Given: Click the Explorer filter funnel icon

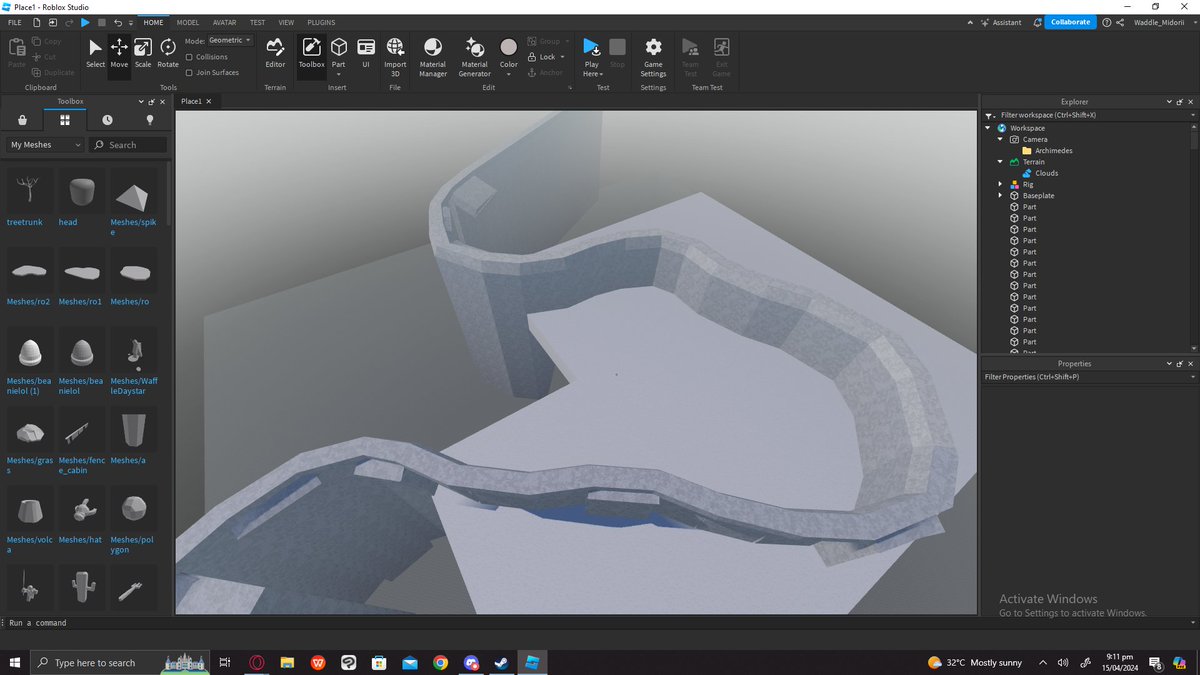Looking at the screenshot, I should [990, 115].
